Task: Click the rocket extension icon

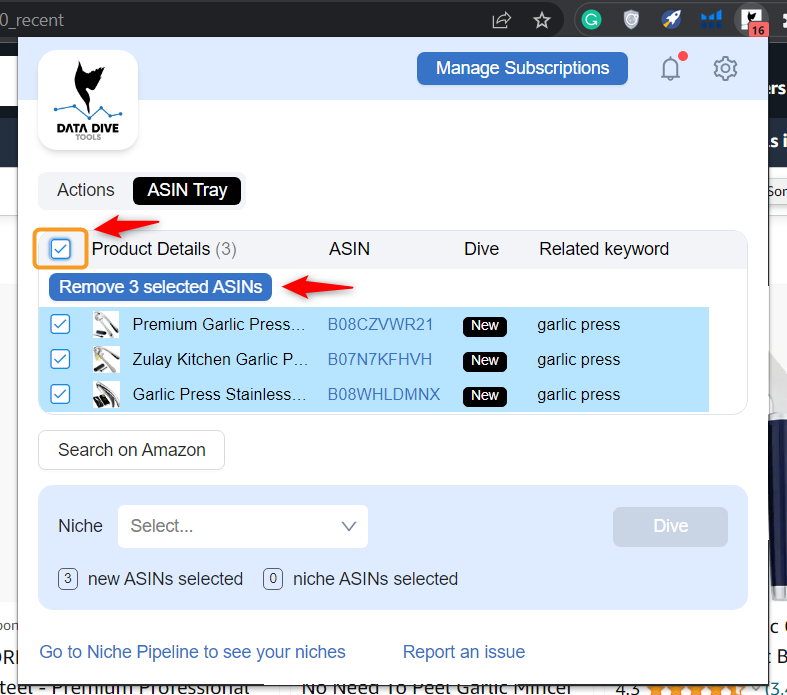Action: pyautogui.click(x=671, y=20)
